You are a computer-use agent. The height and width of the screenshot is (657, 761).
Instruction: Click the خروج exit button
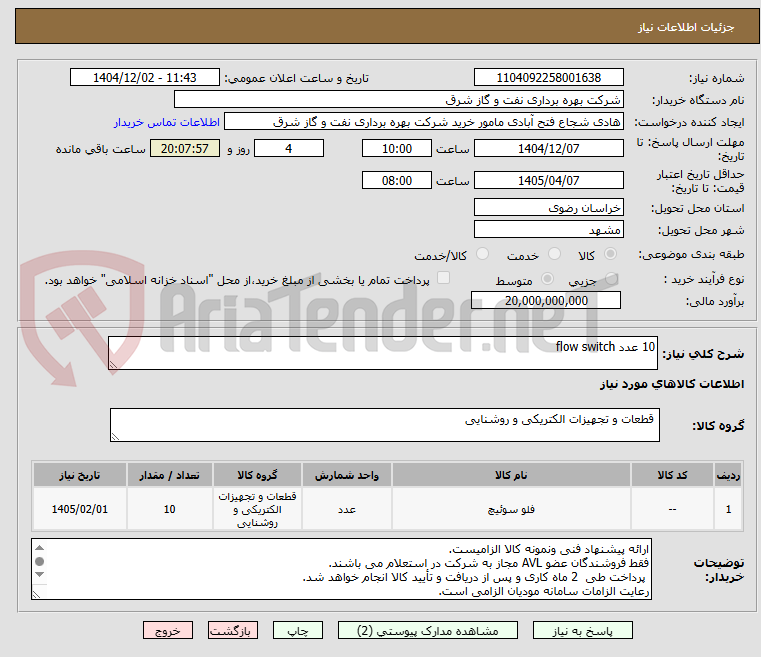167,630
